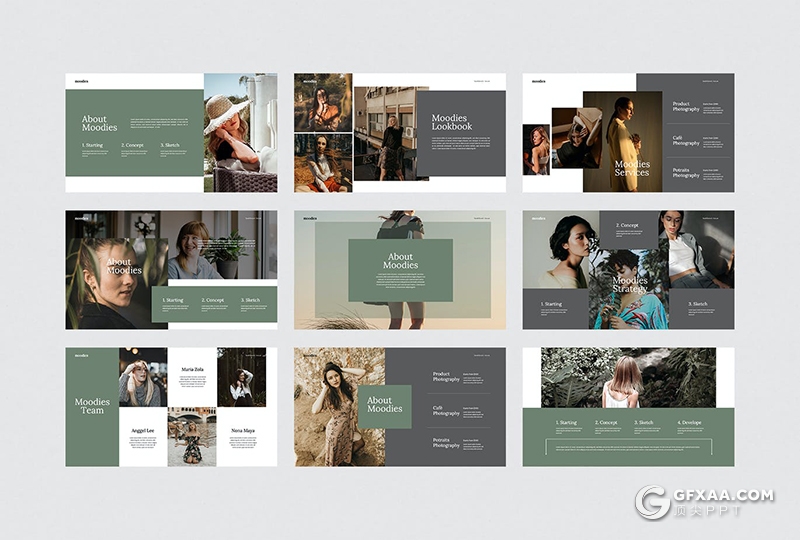Click the GFXAA circular G logo icon

[x=654, y=502]
